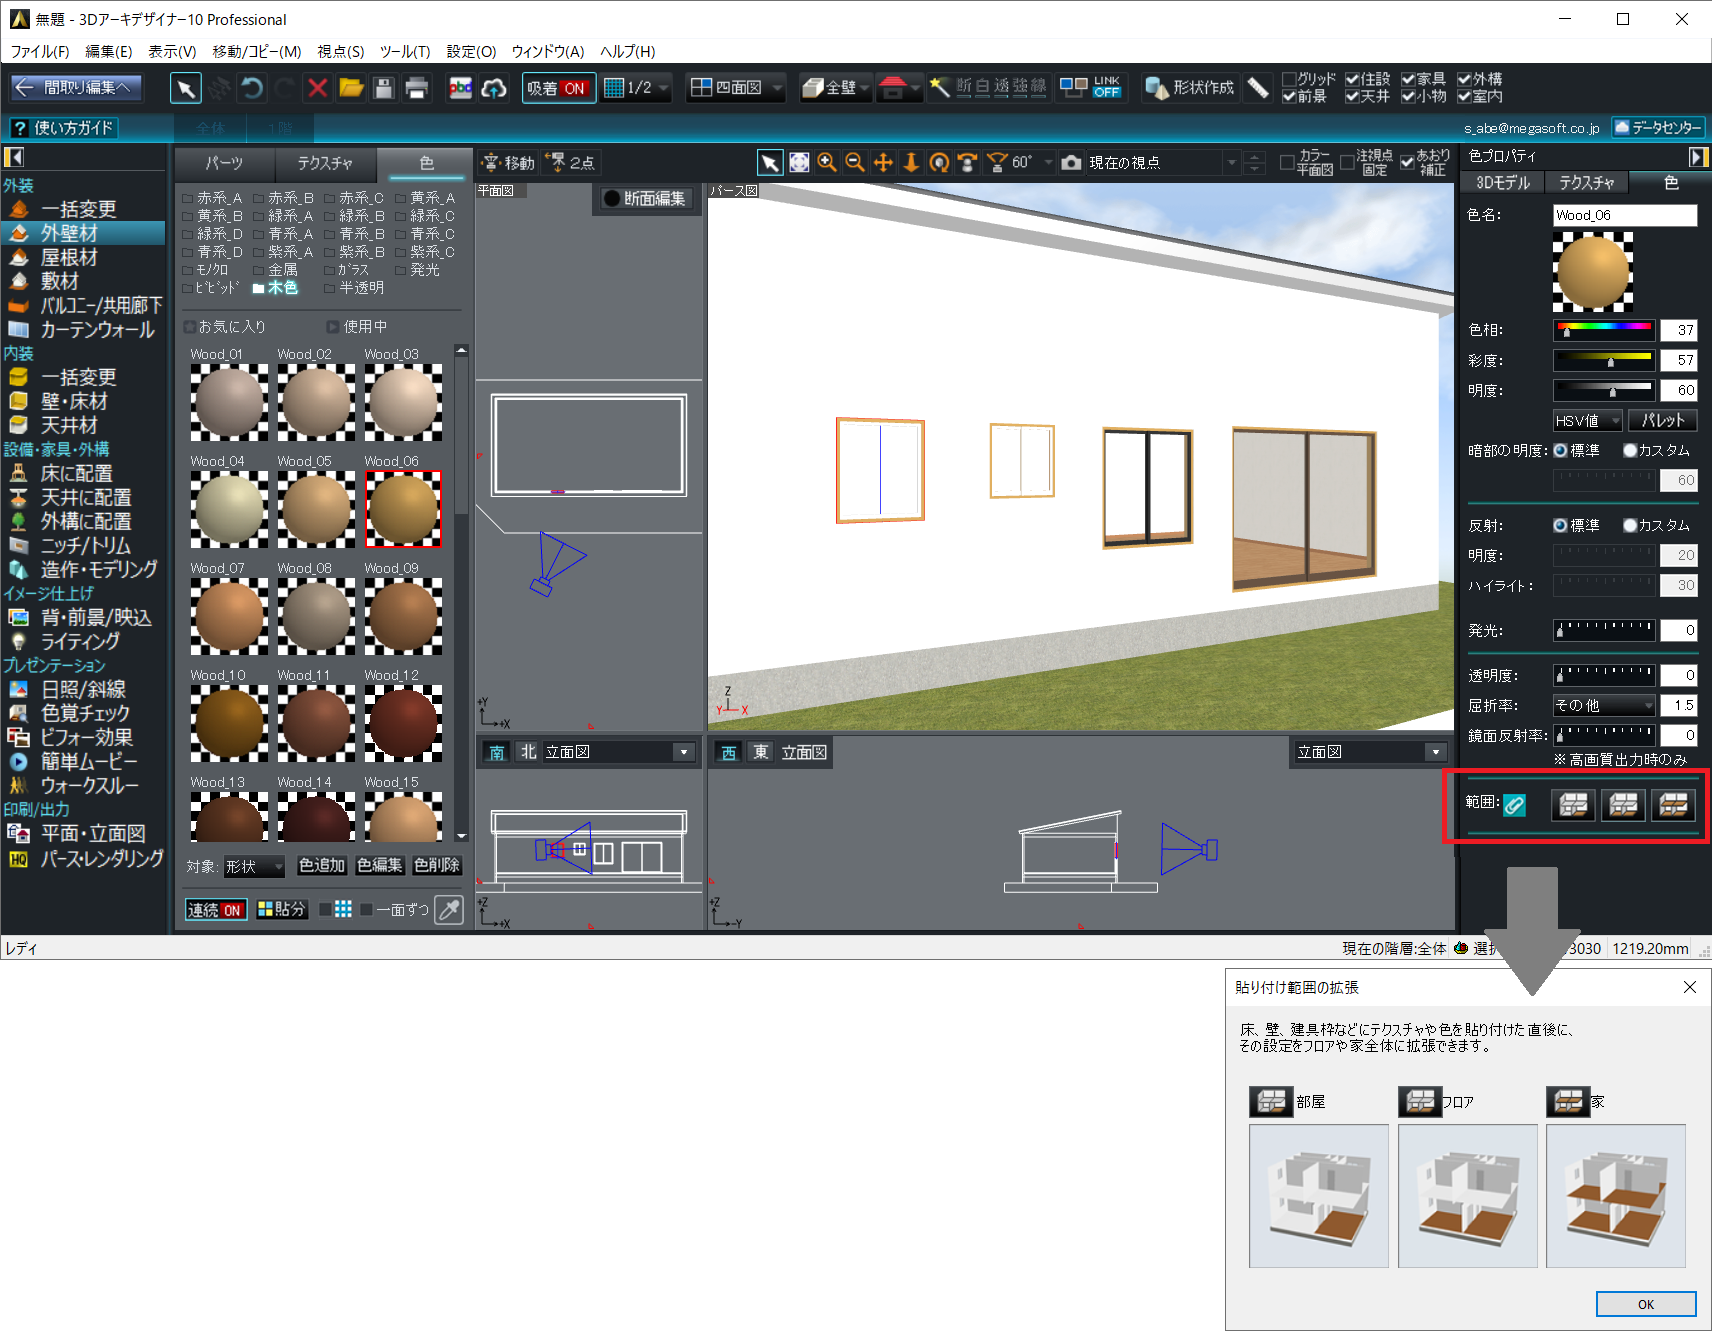Select the Wood_09 color swatch
Image resolution: width=1712 pixels, height=1333 pixels.
pos(403,616)
